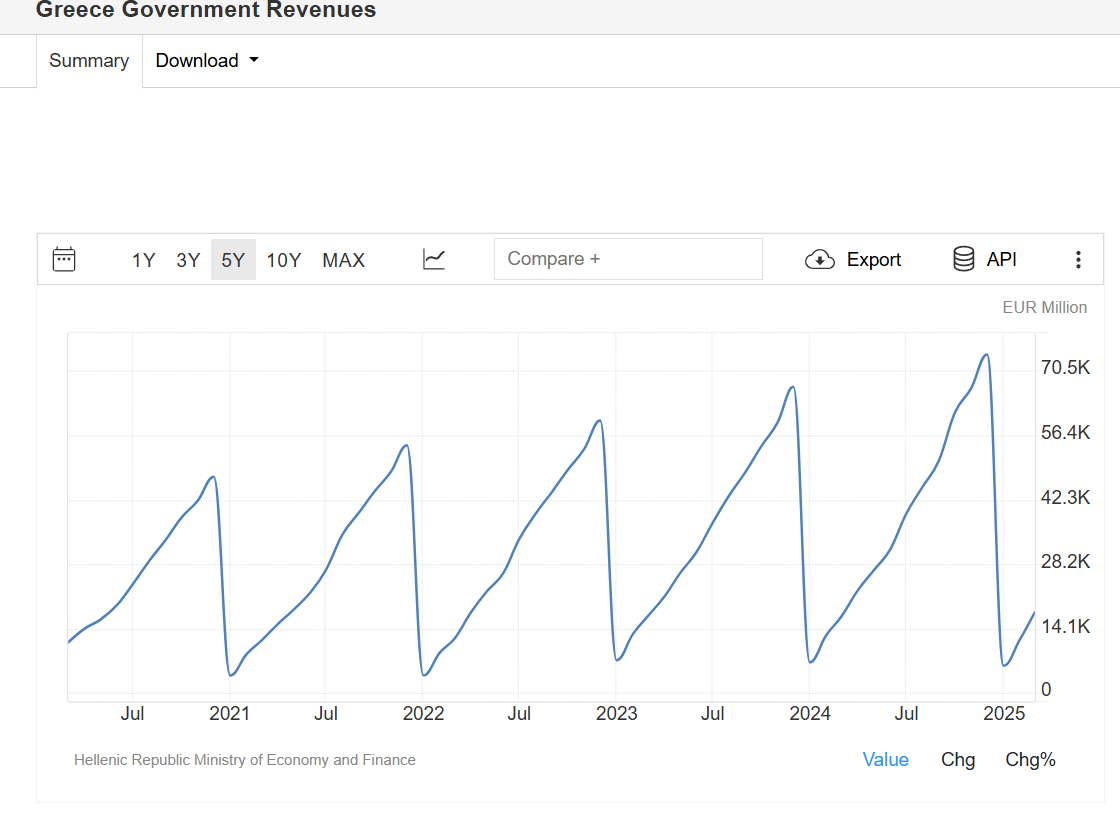Show the chart as Value
This screenshot has height=826, width=1120.
tap(886, 760)
